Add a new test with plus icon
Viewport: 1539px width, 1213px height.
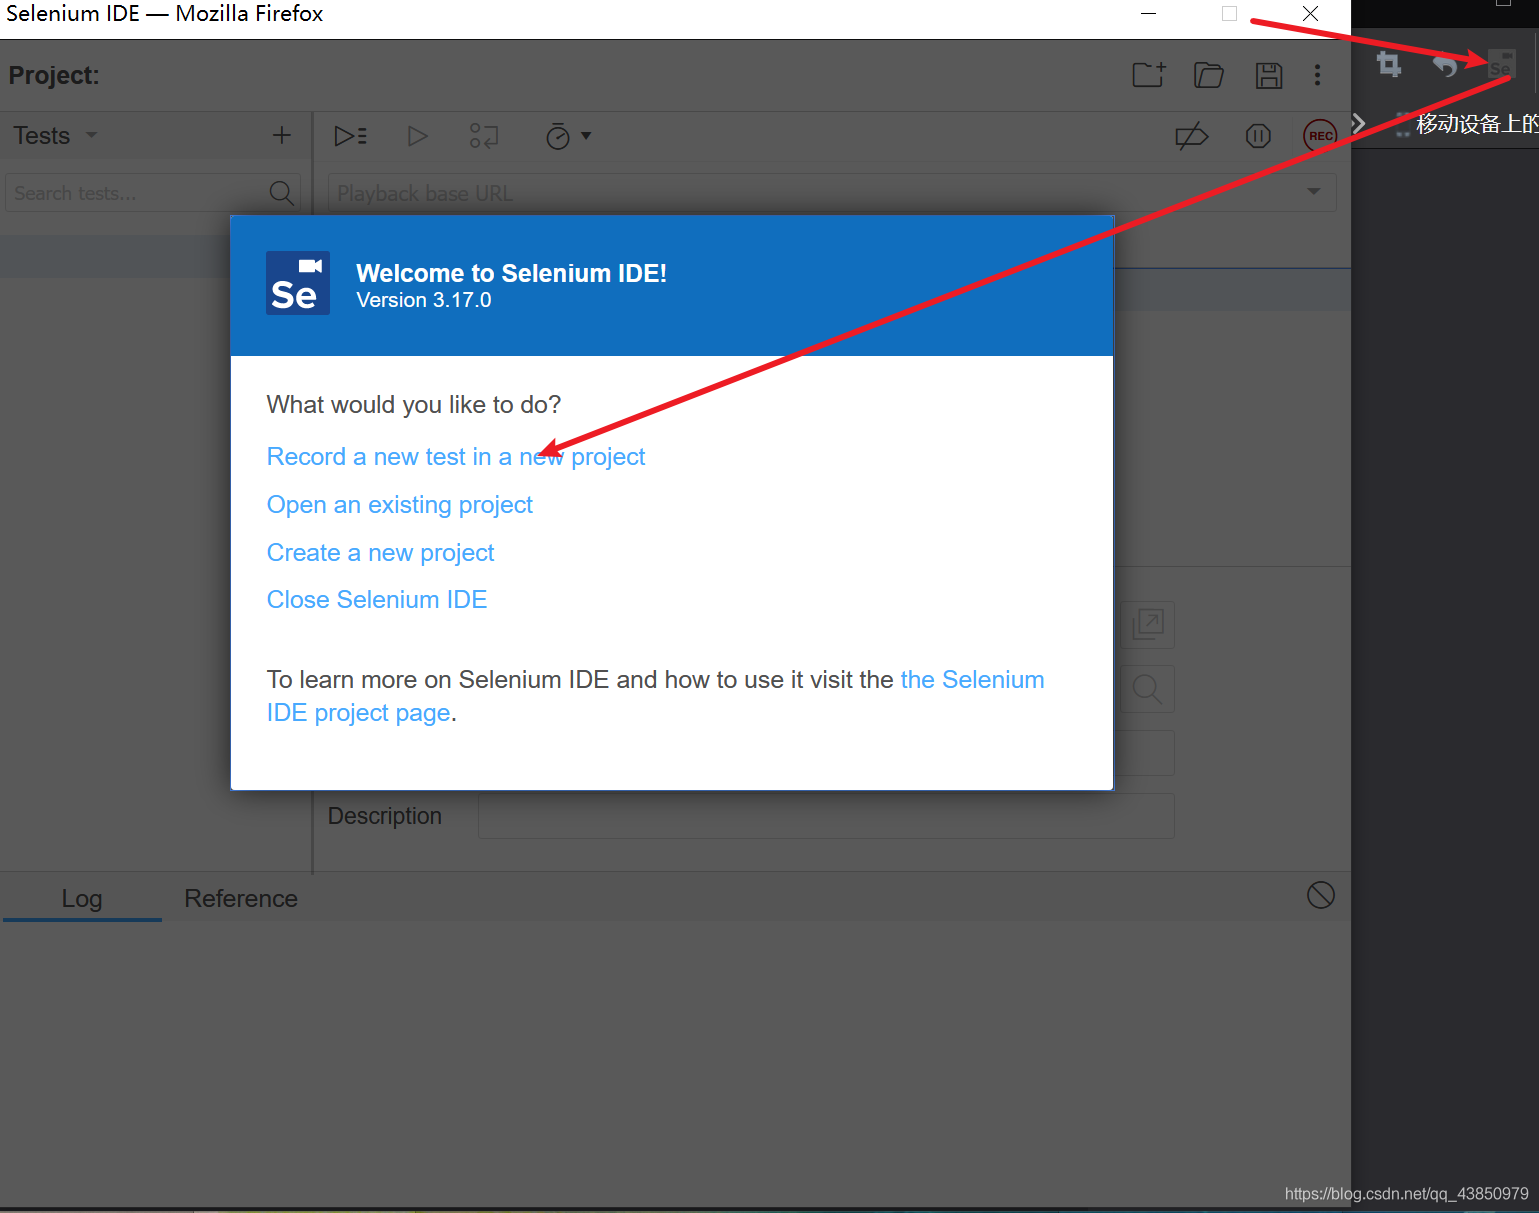(x=282, y=135)
